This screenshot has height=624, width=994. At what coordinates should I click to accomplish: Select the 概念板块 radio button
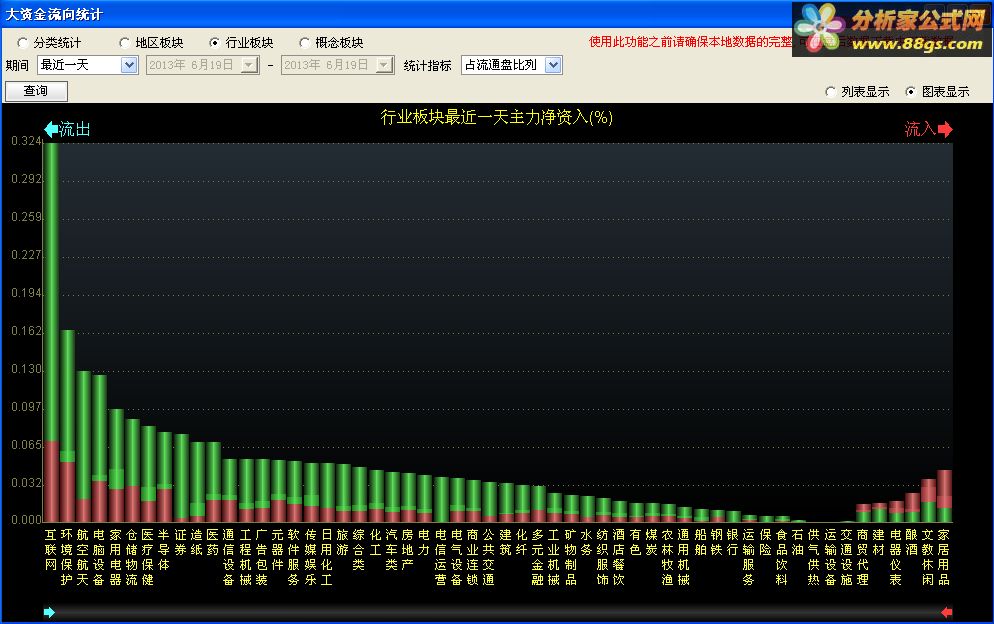pyautogui.click(x=304, y=42)
